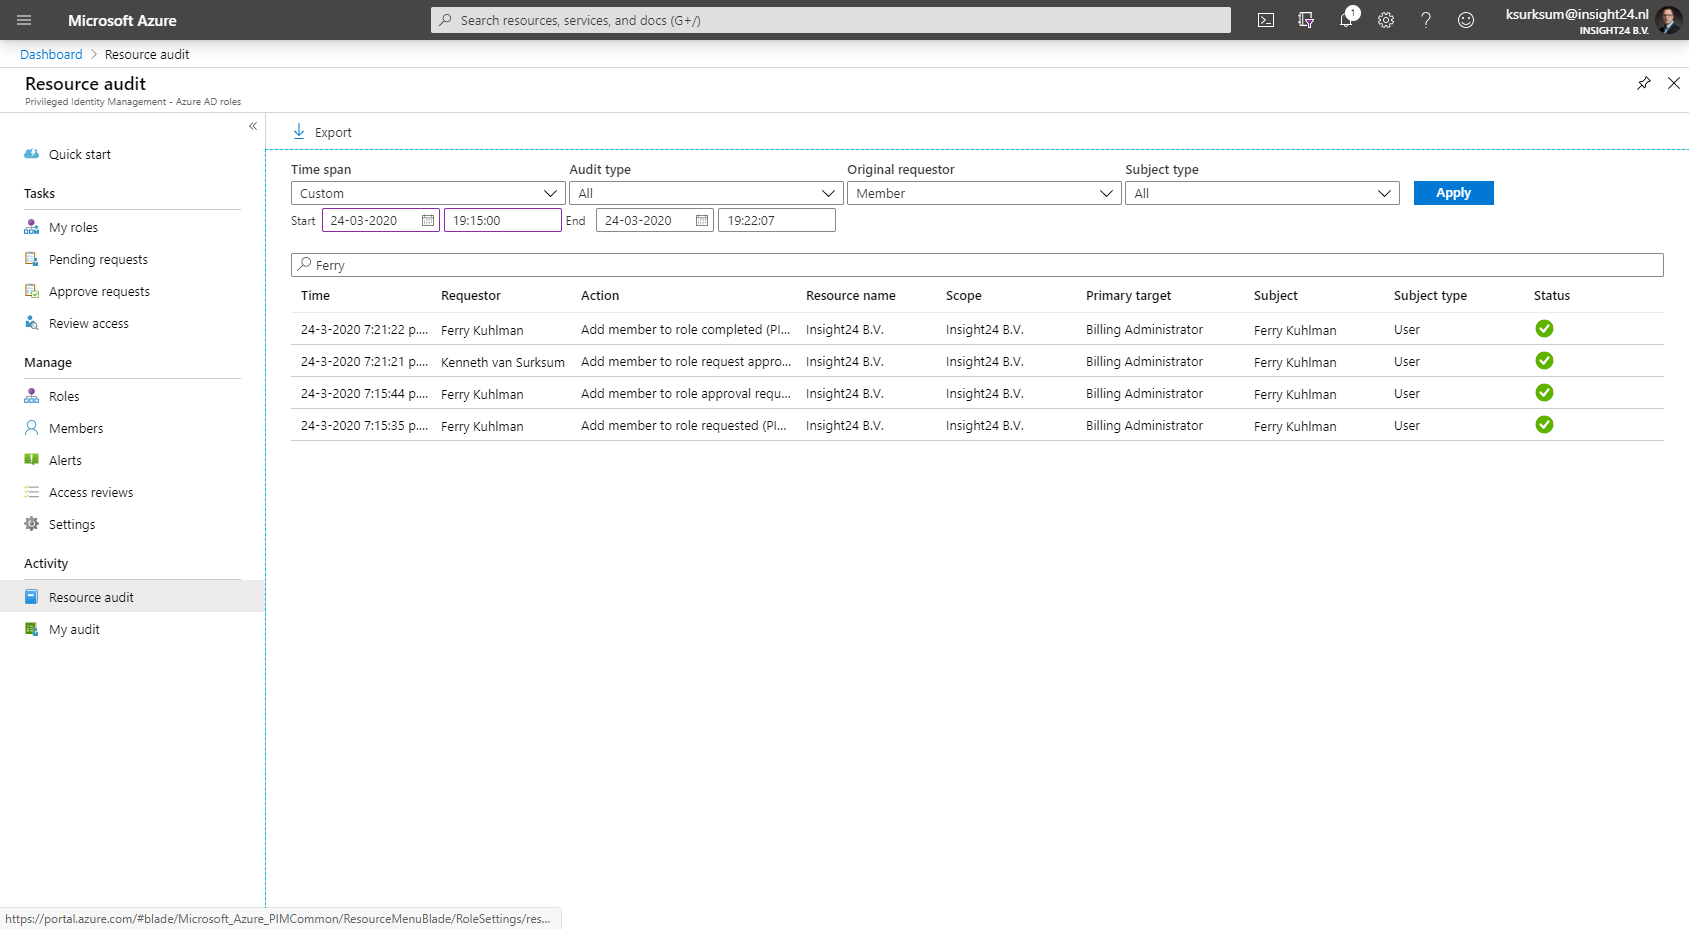View notifications via the bell icon
Image resolution: width=1689 pixels, height=929 pixels.
[1345, 19]
